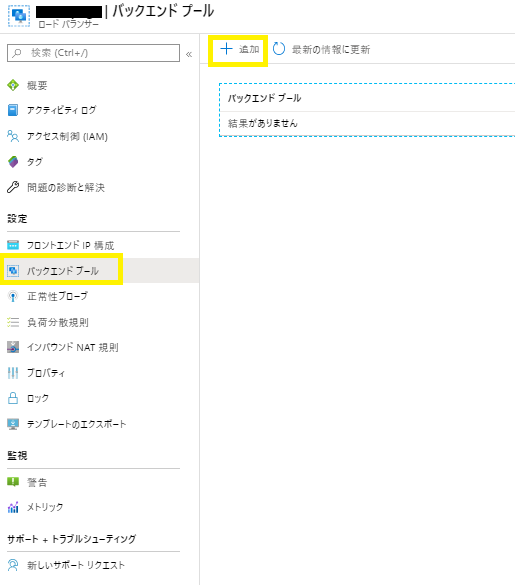Viewport: 515px width, 585px height.
Task: Click the 正常性プローブ probe icon
Action: point(13,296)
